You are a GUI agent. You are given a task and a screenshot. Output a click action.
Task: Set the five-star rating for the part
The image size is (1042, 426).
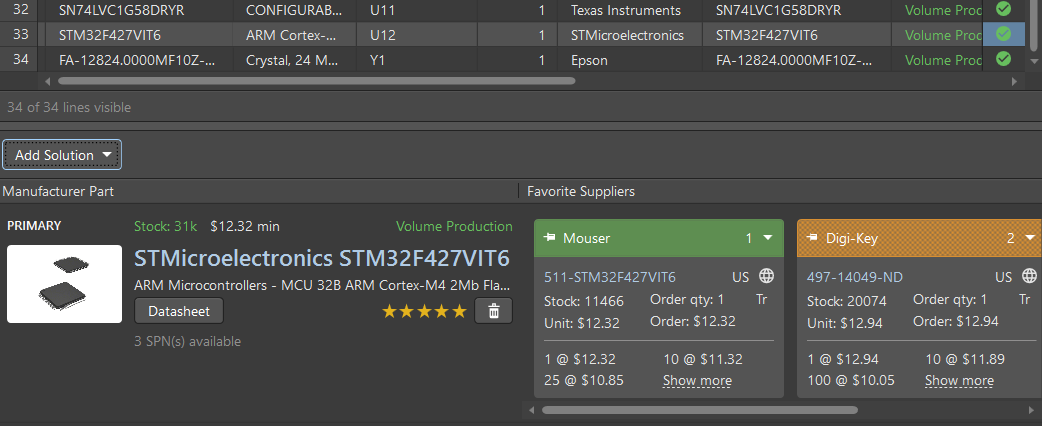pos(424,312)
